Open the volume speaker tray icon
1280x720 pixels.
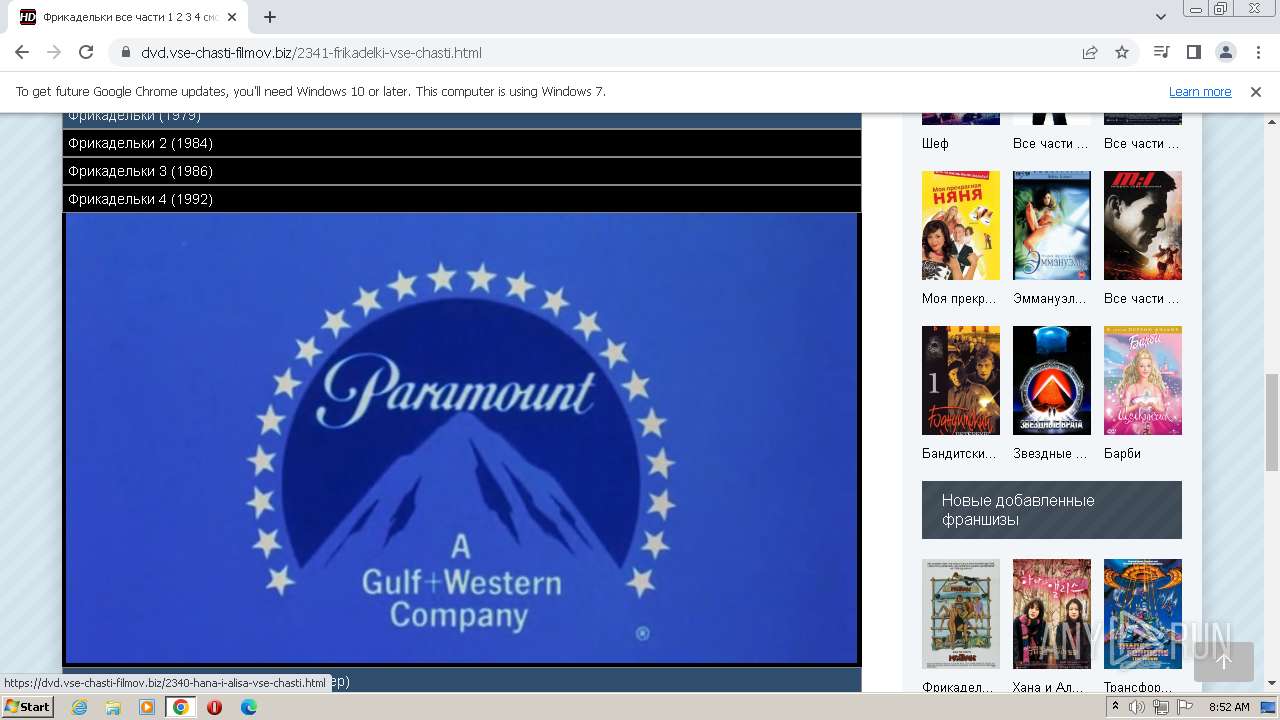(x=1137, y=707)
